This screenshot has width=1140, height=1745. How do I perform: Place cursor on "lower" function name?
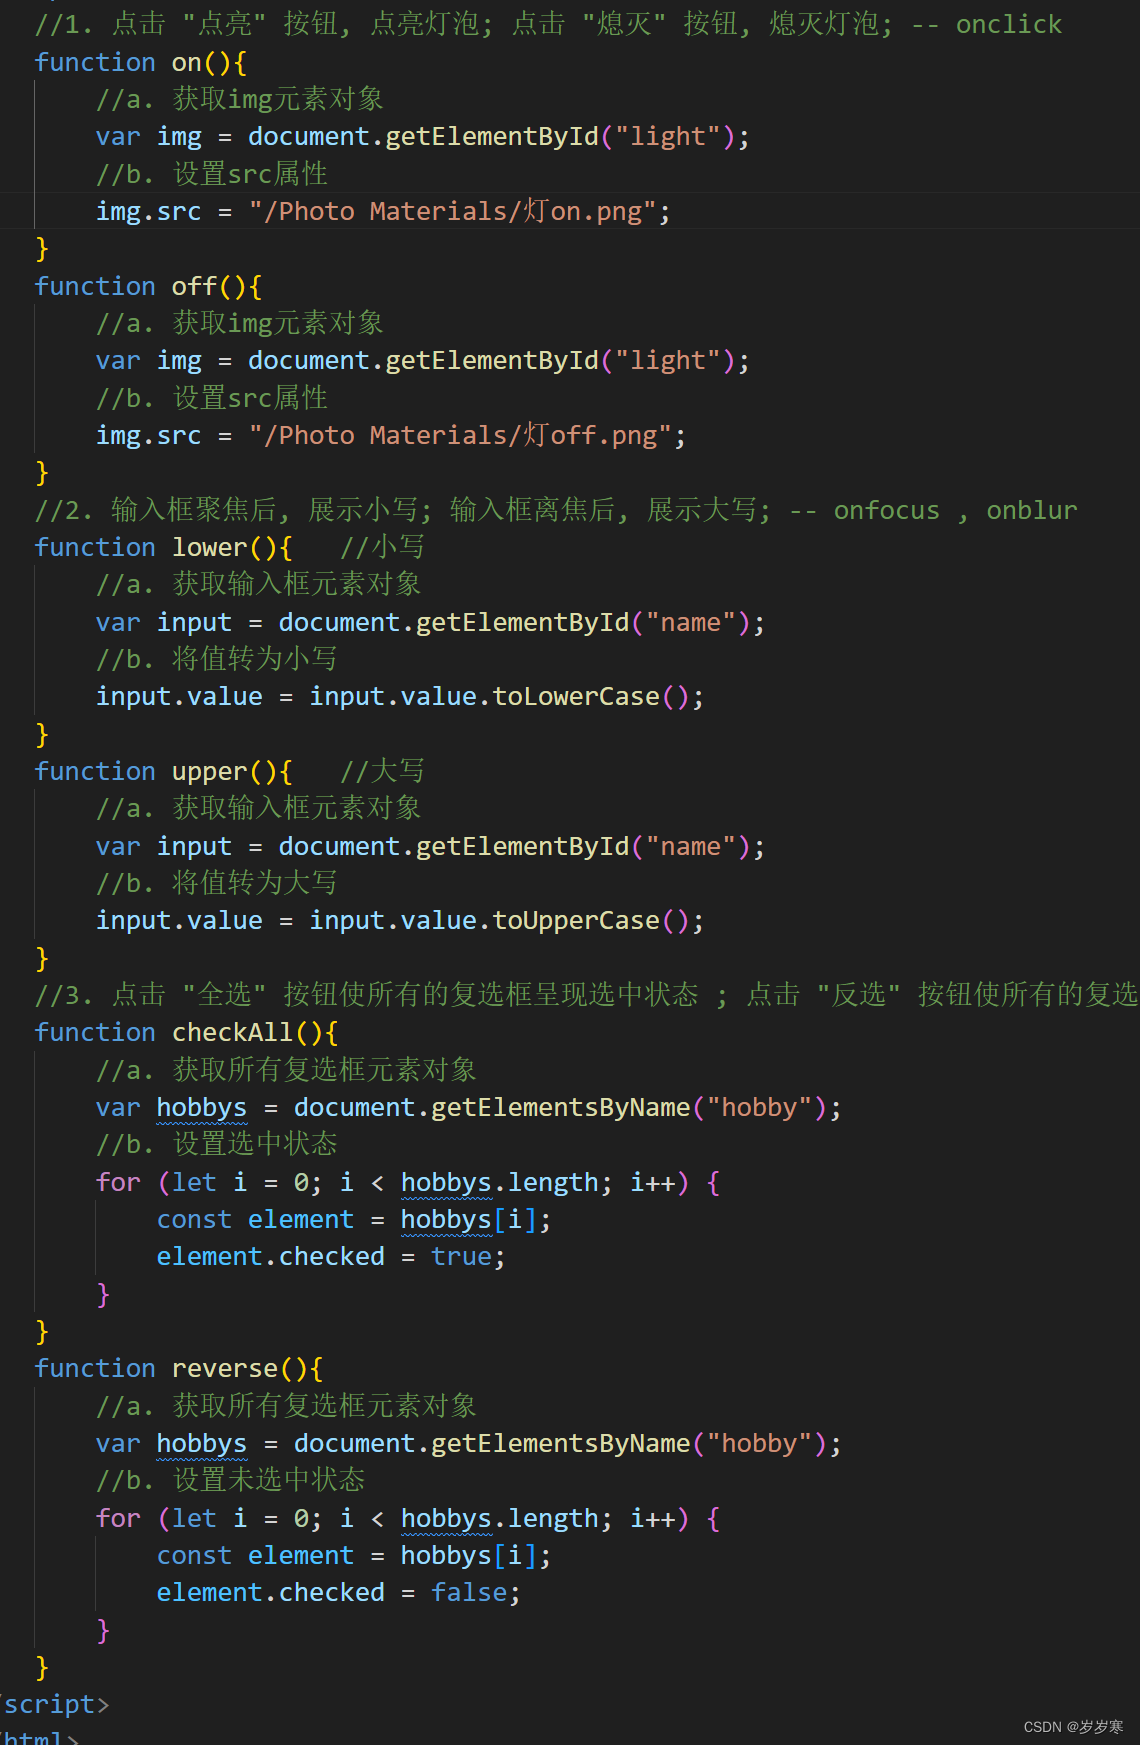[x=210, y=547]
